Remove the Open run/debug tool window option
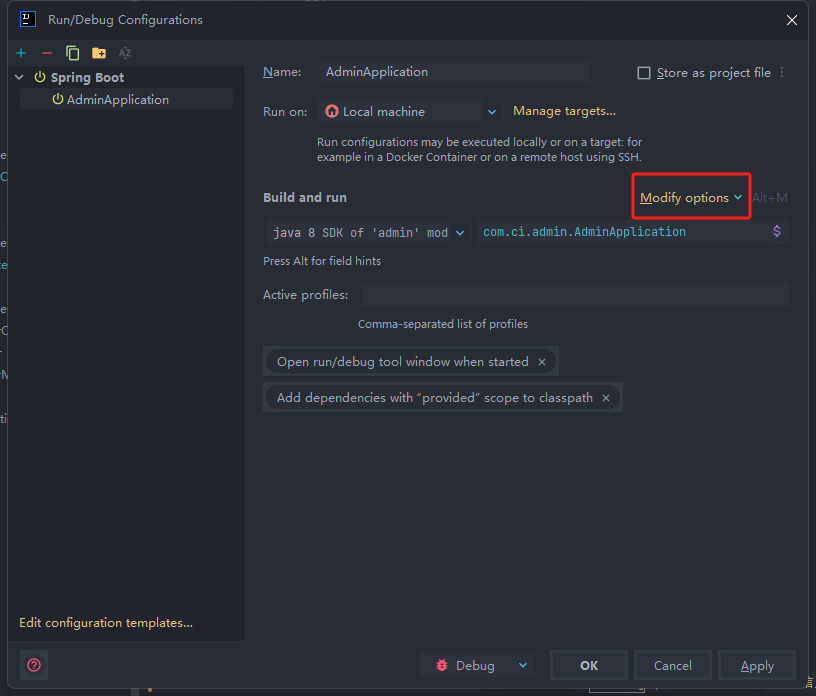 pyautogui.click(x=542, y=362)
